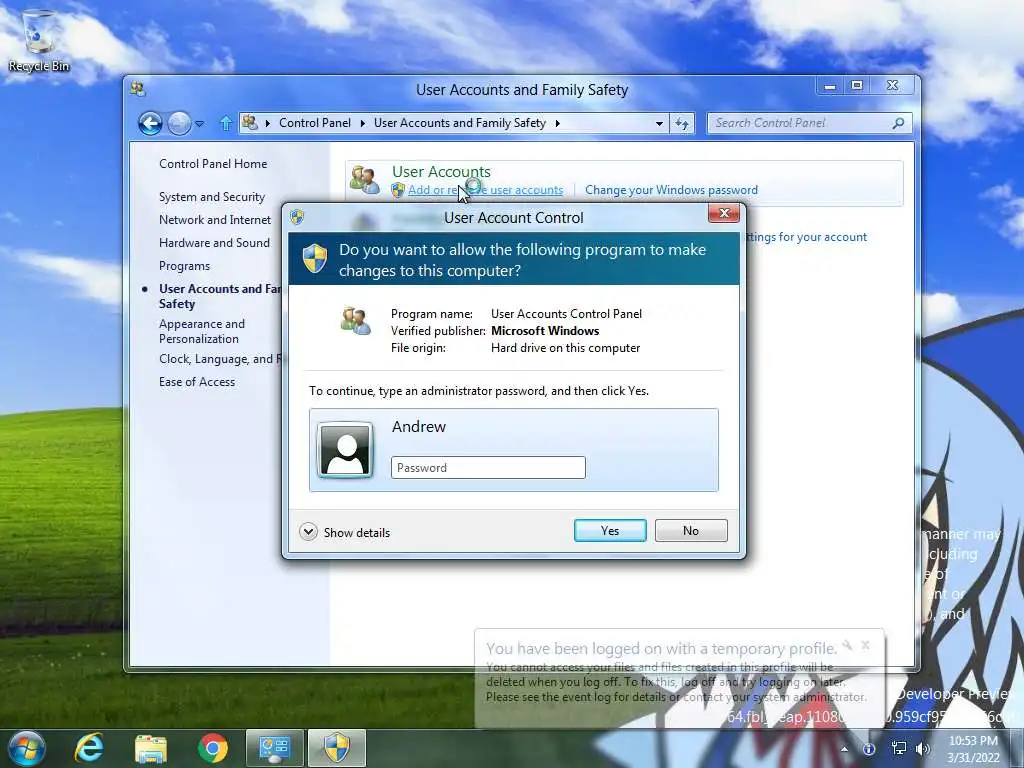Open System and Security category
The image size is (1024, 768).
(x=212, y=197)
